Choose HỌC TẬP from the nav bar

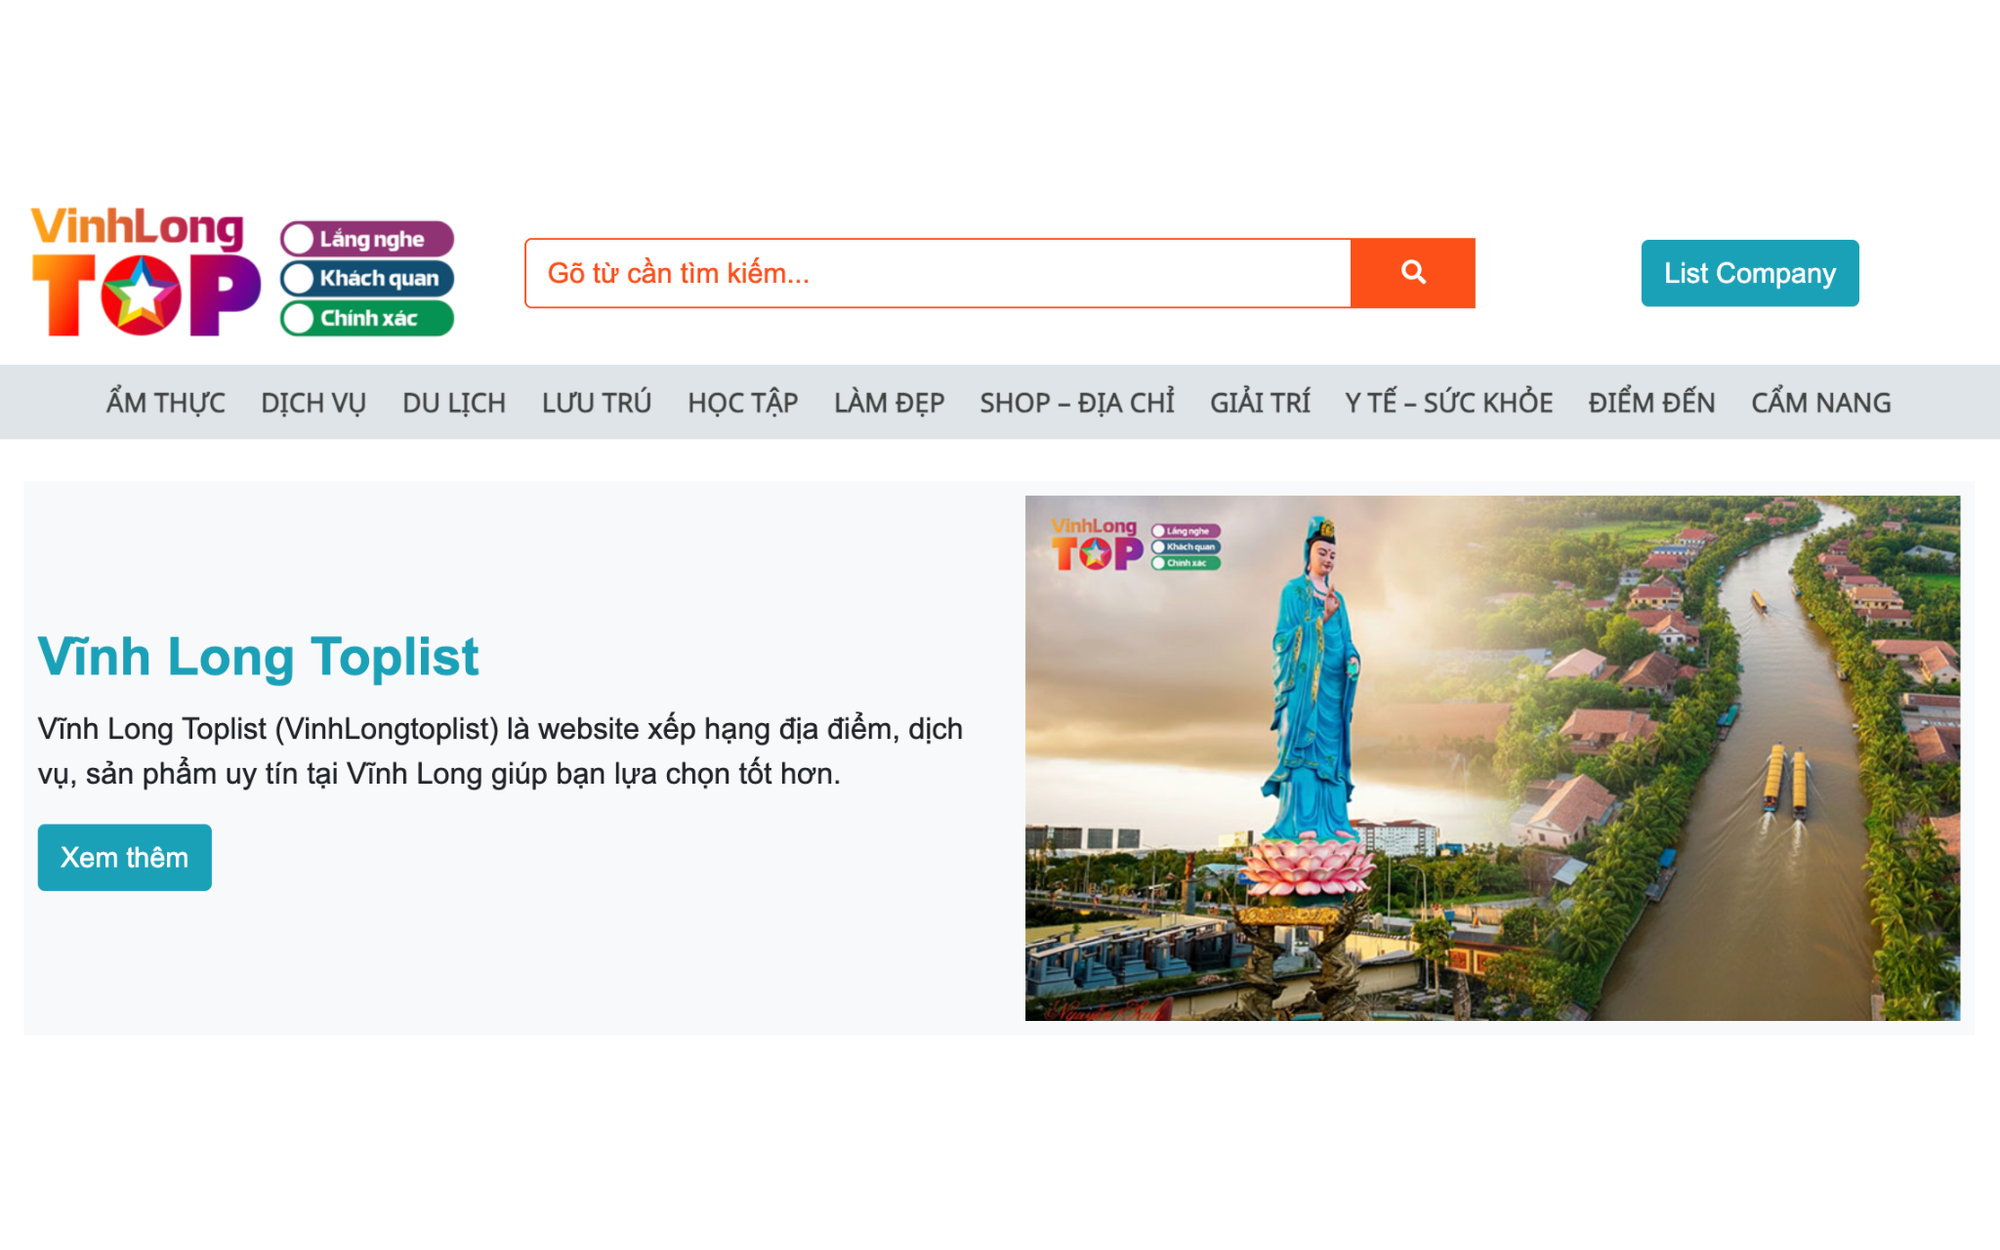click(742, 402)
